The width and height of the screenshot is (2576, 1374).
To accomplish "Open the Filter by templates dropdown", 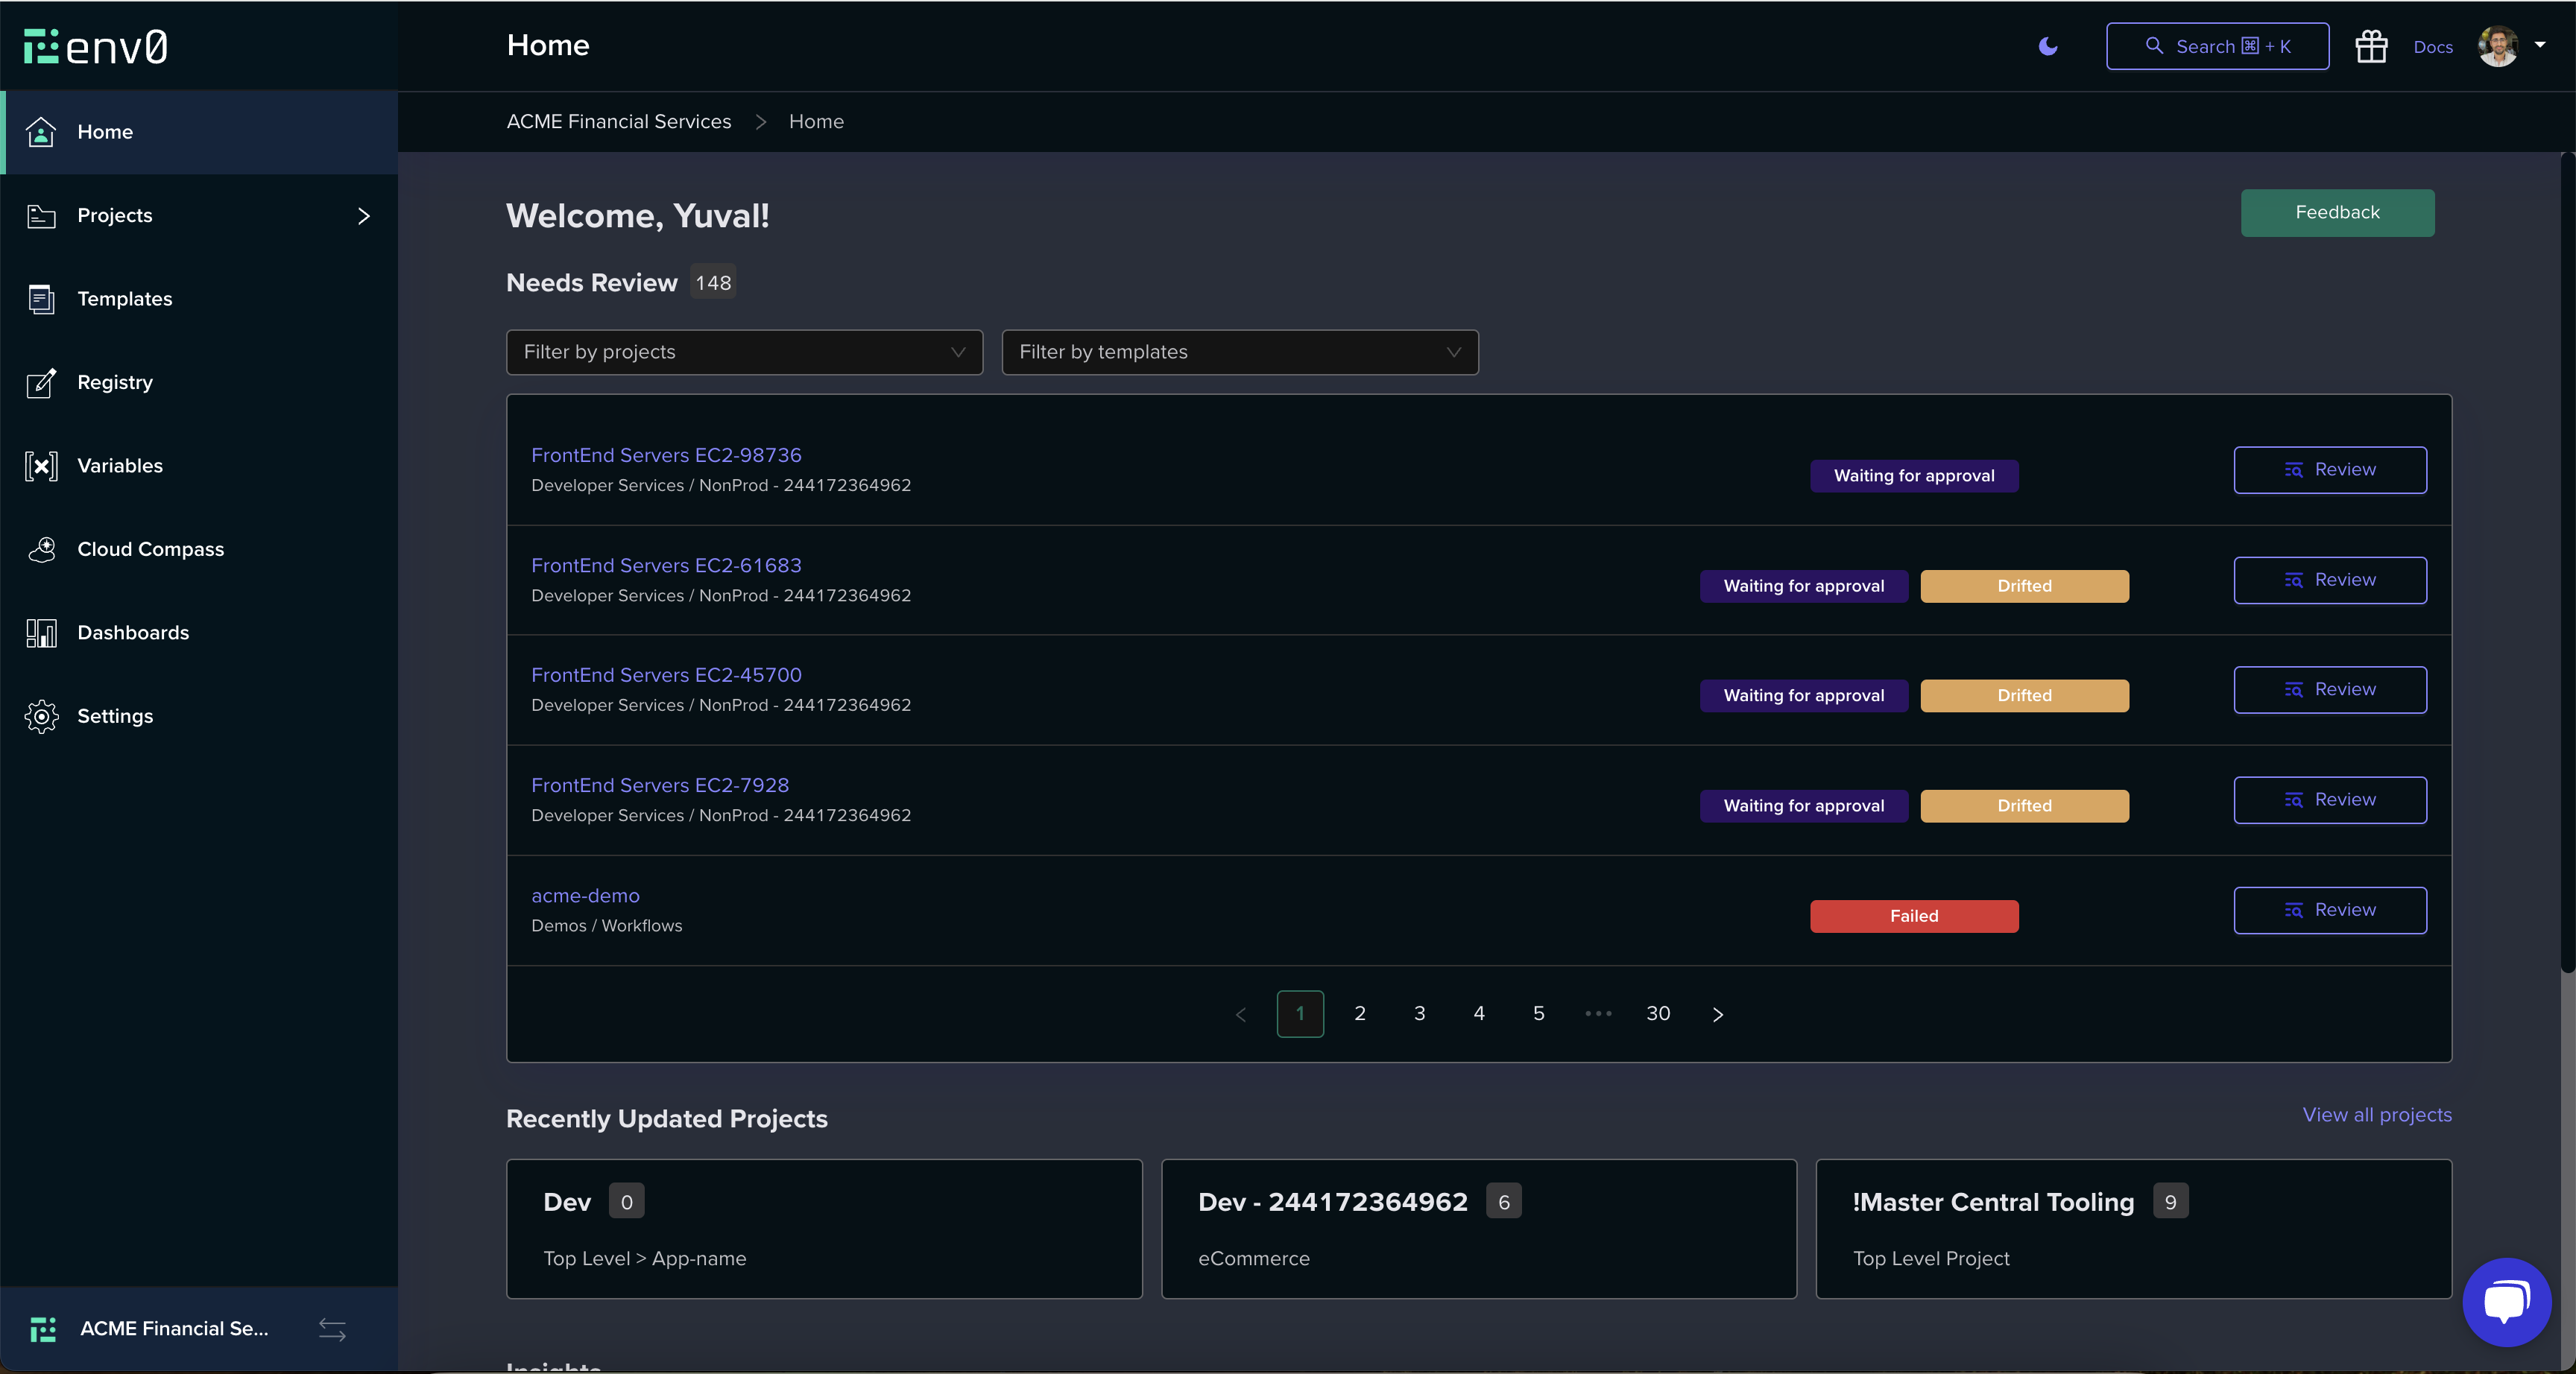I will 1239,352.
